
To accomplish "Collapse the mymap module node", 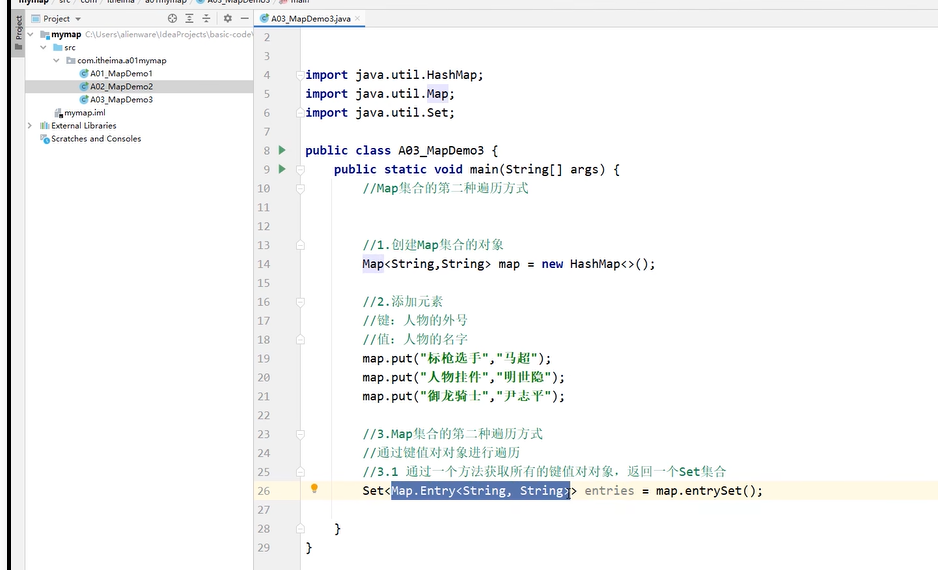I will pos(31,35).
